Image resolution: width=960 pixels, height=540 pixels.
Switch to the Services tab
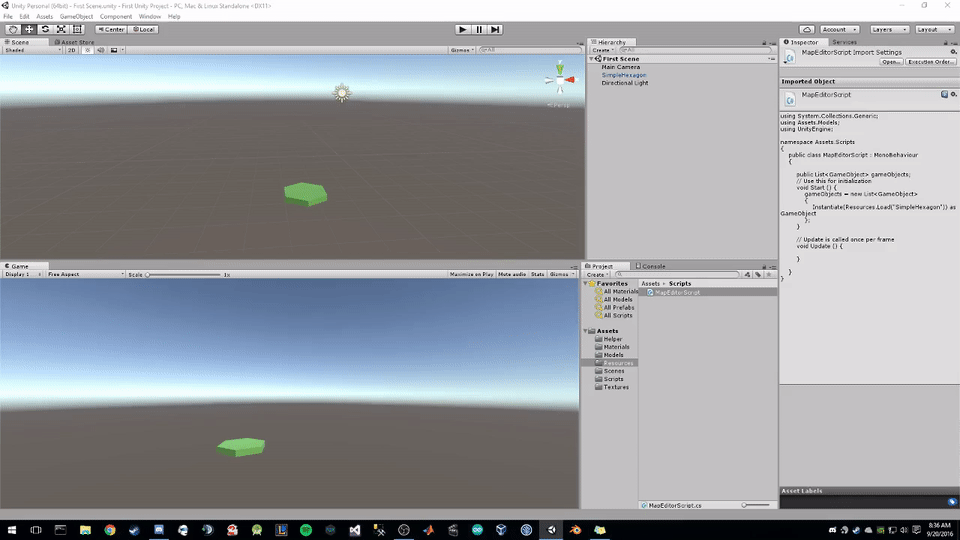[x=844, y=42]
